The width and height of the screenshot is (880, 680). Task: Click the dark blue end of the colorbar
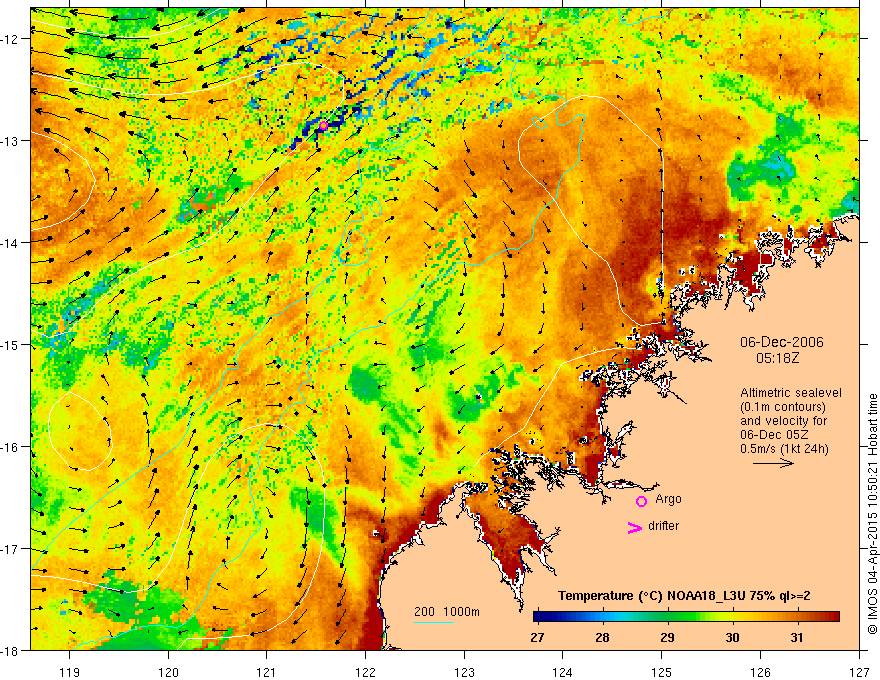pos(539,617)
